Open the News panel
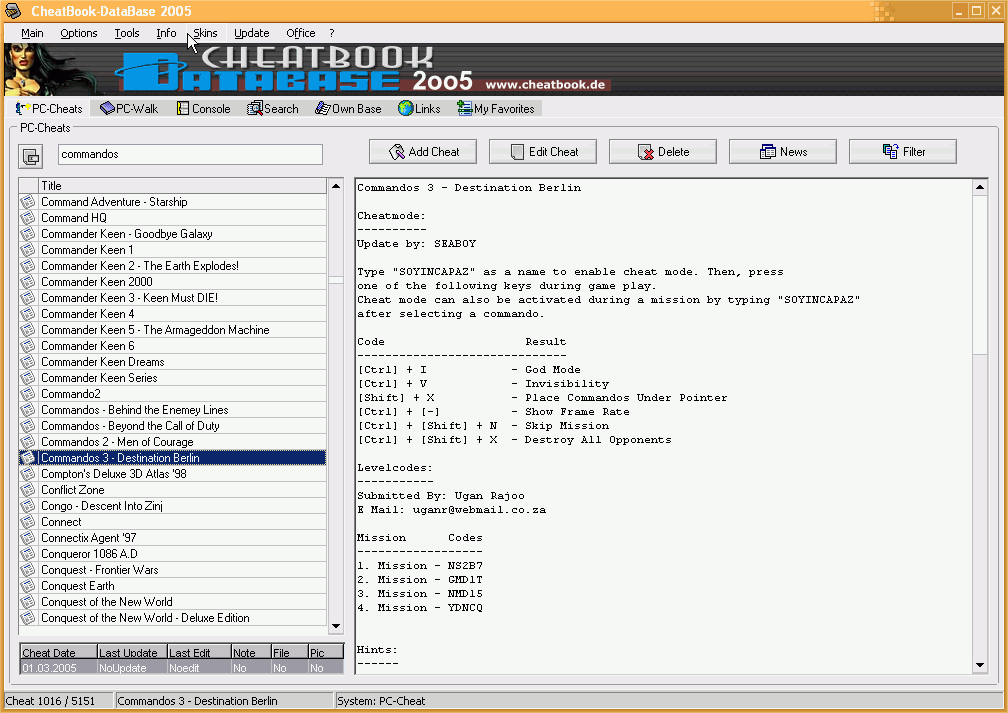 point(782,151)
